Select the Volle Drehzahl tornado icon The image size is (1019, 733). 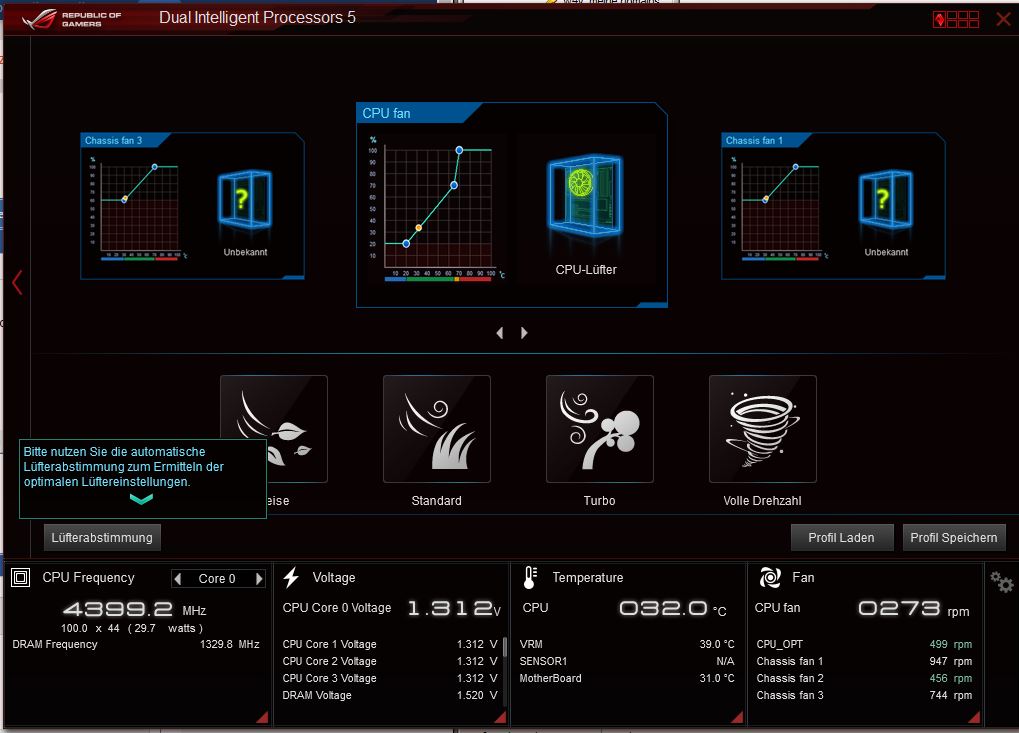[763, 429]
